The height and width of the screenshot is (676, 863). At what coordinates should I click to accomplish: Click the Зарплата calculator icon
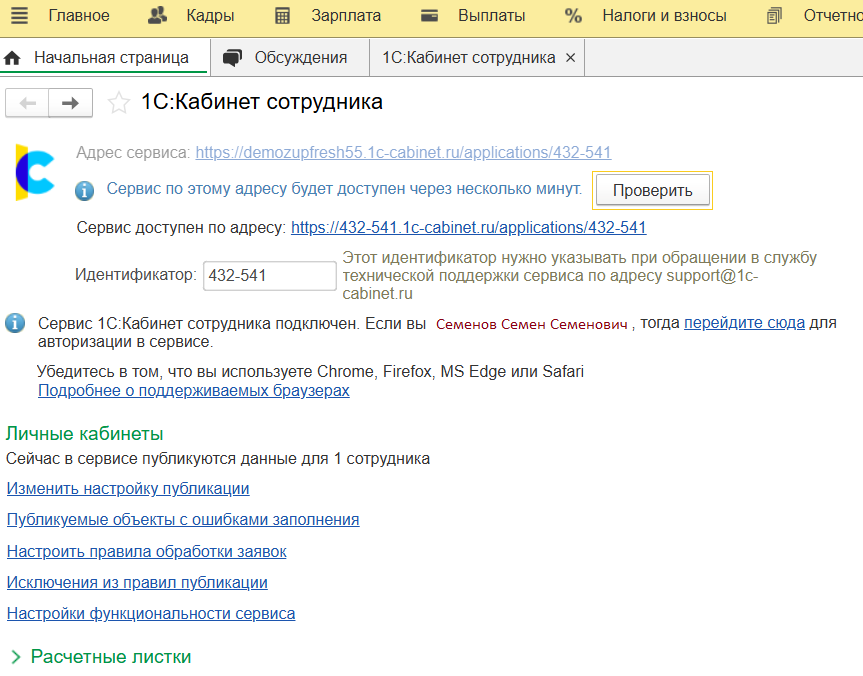click(282, 16)
